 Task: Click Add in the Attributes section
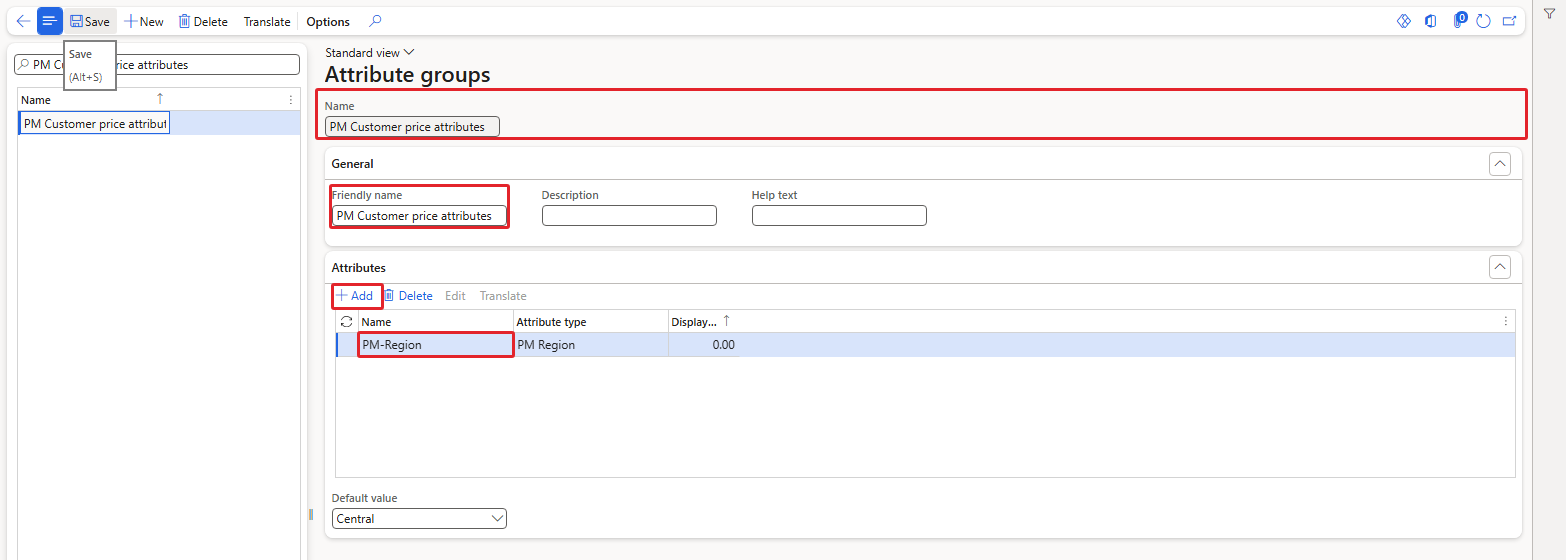click(354, 296)
